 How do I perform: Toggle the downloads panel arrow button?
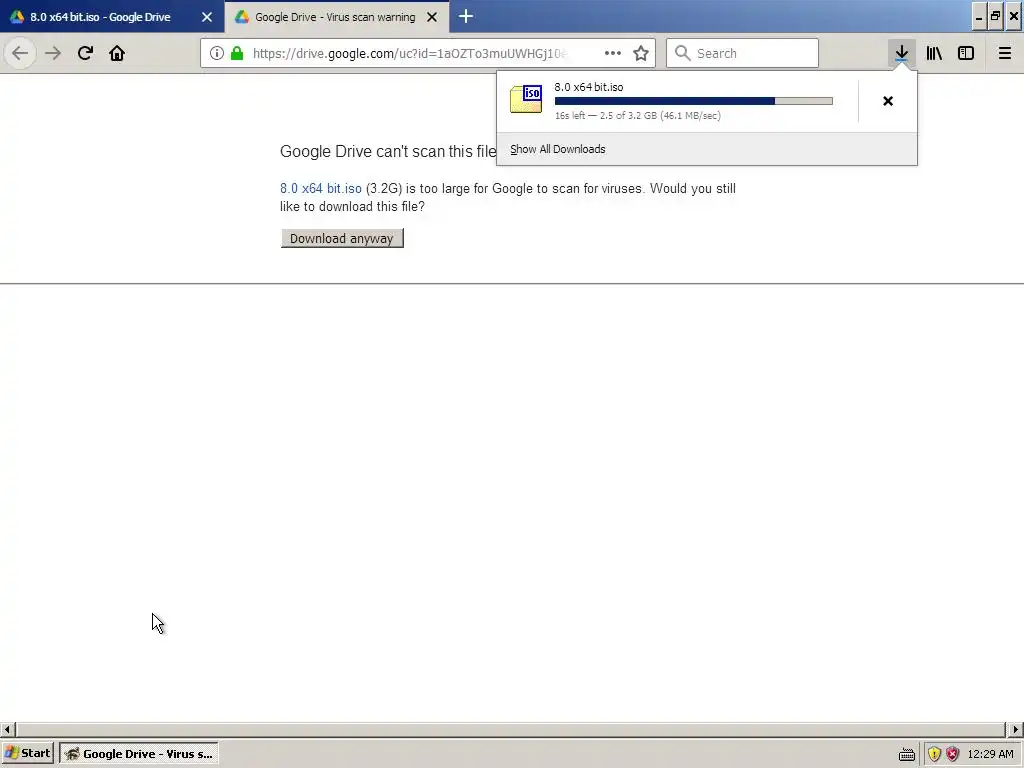click(x=901, y=53)
